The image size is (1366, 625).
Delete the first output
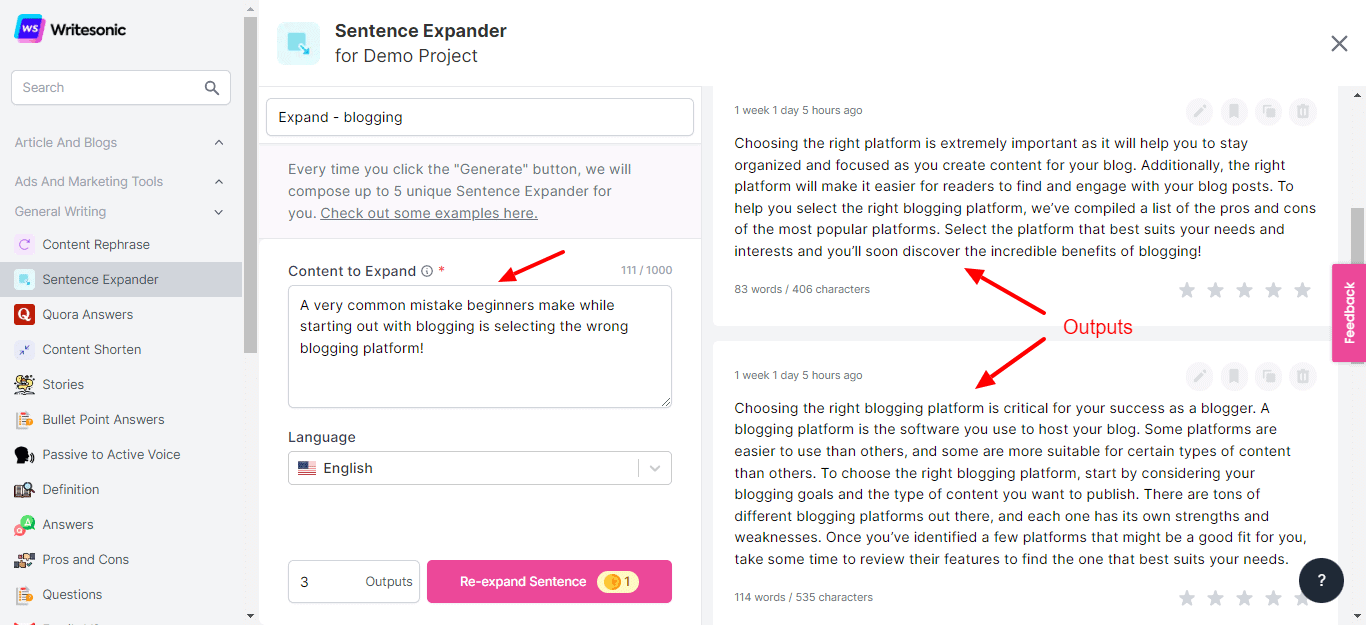[1302, 111]
